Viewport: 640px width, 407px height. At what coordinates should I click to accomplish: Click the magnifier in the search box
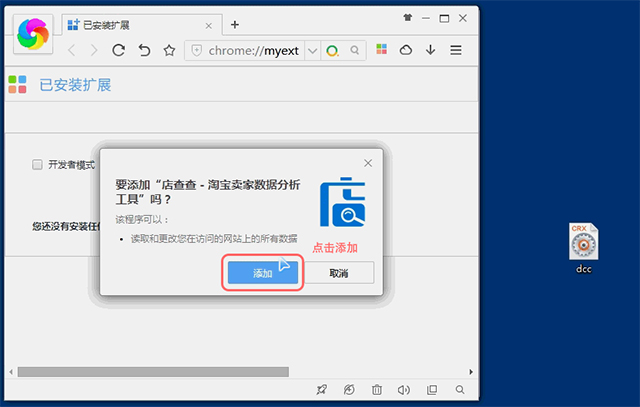(x=355, y=50)
